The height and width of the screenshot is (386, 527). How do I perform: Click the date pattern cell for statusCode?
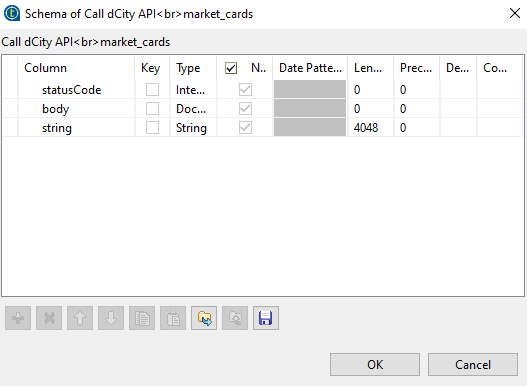point(310,89)
